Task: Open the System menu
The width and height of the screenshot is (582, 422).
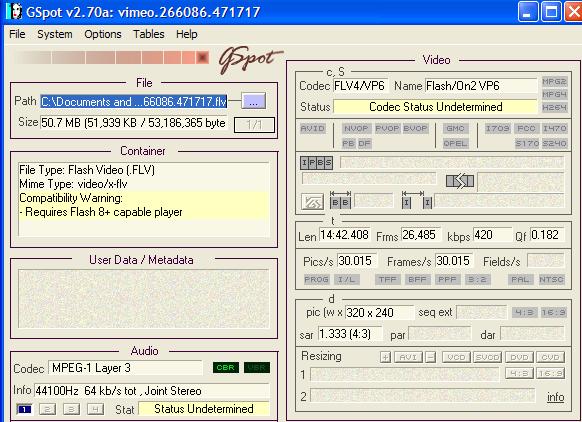Action: (55, 34)
